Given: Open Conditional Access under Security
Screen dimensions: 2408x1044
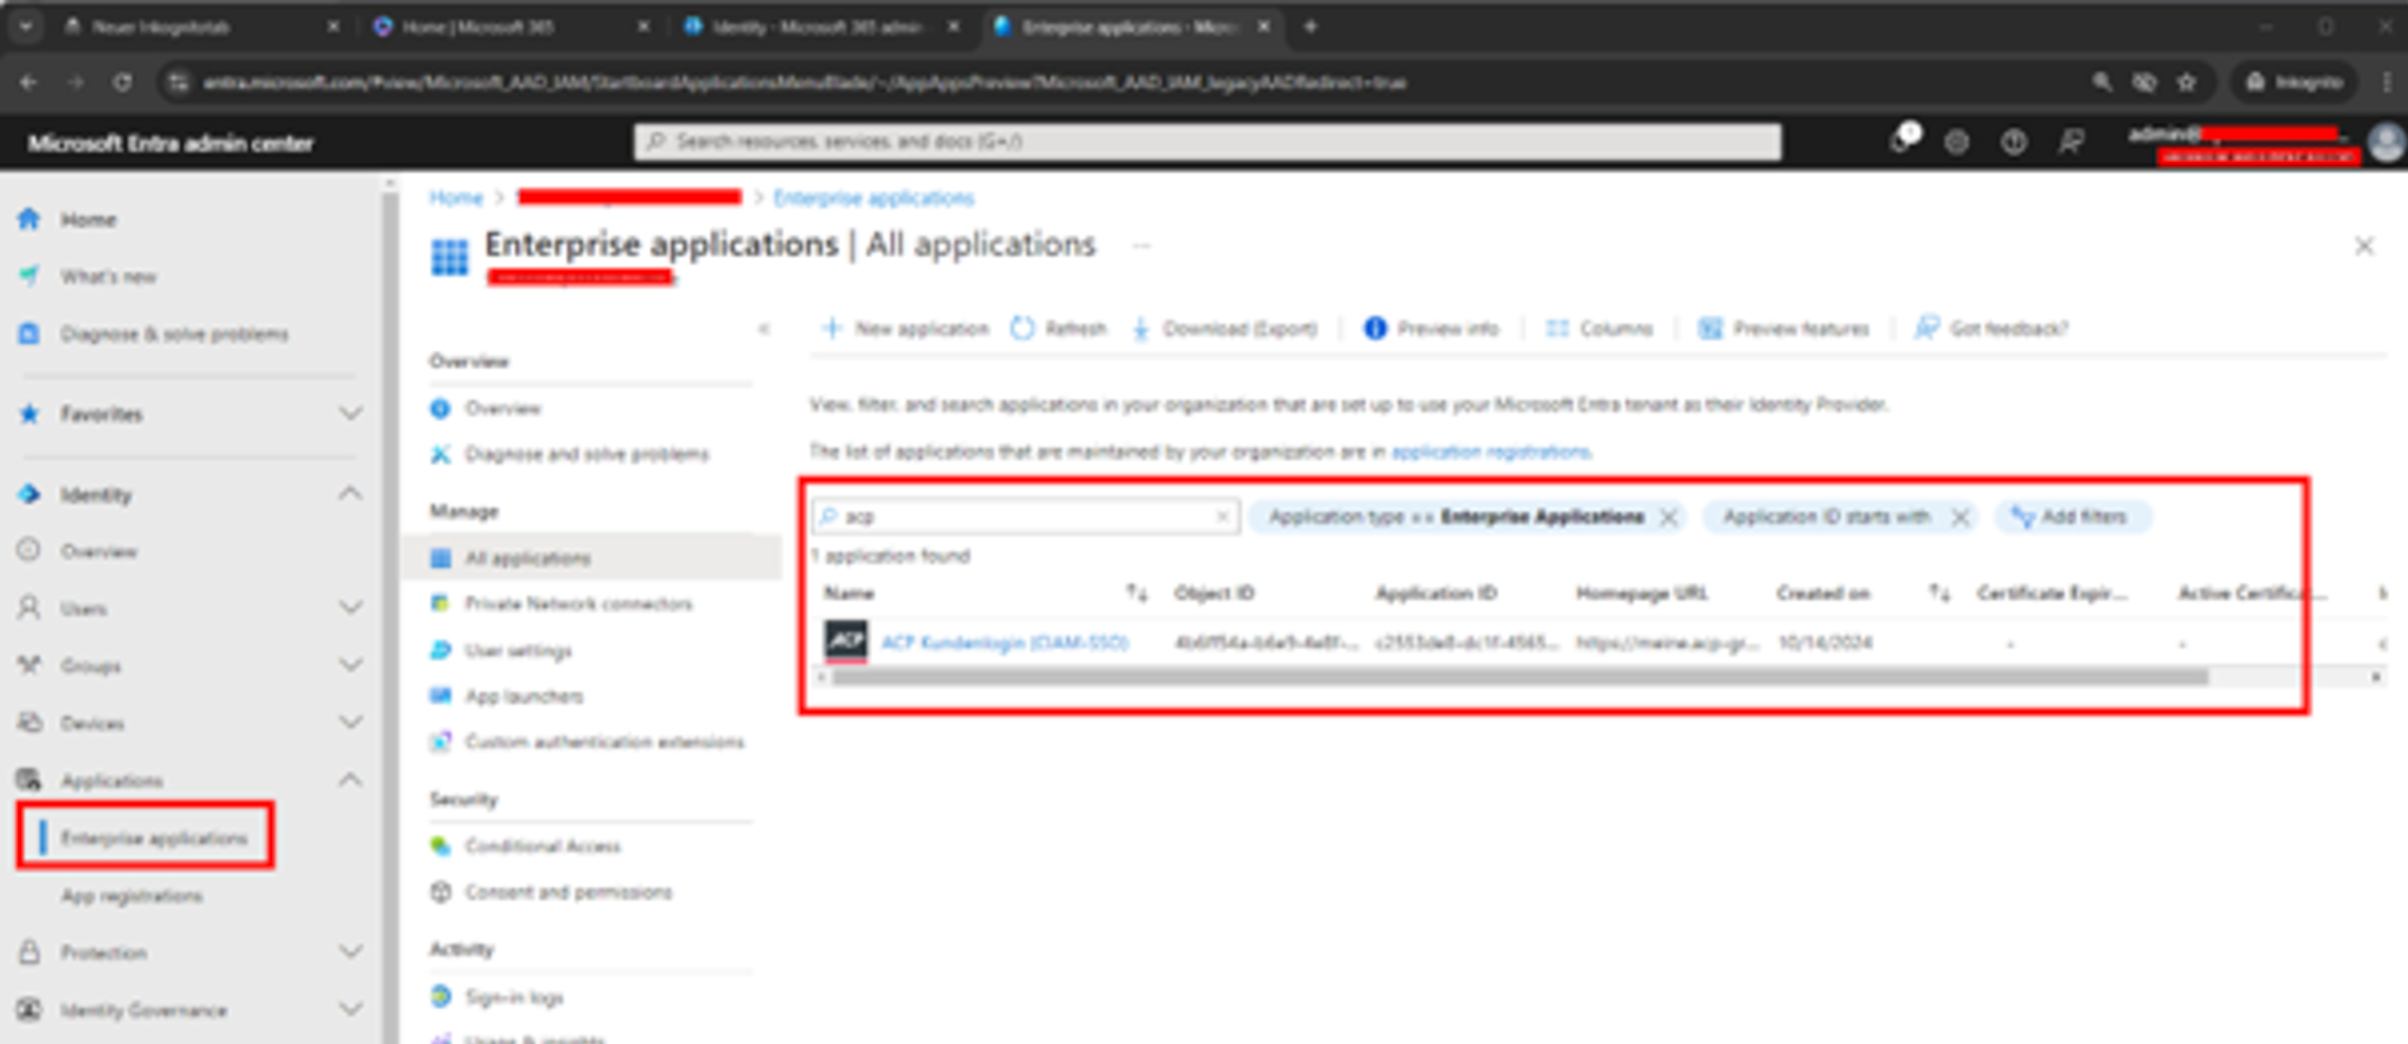Looking at the screenshot, I should click(542, 846).
